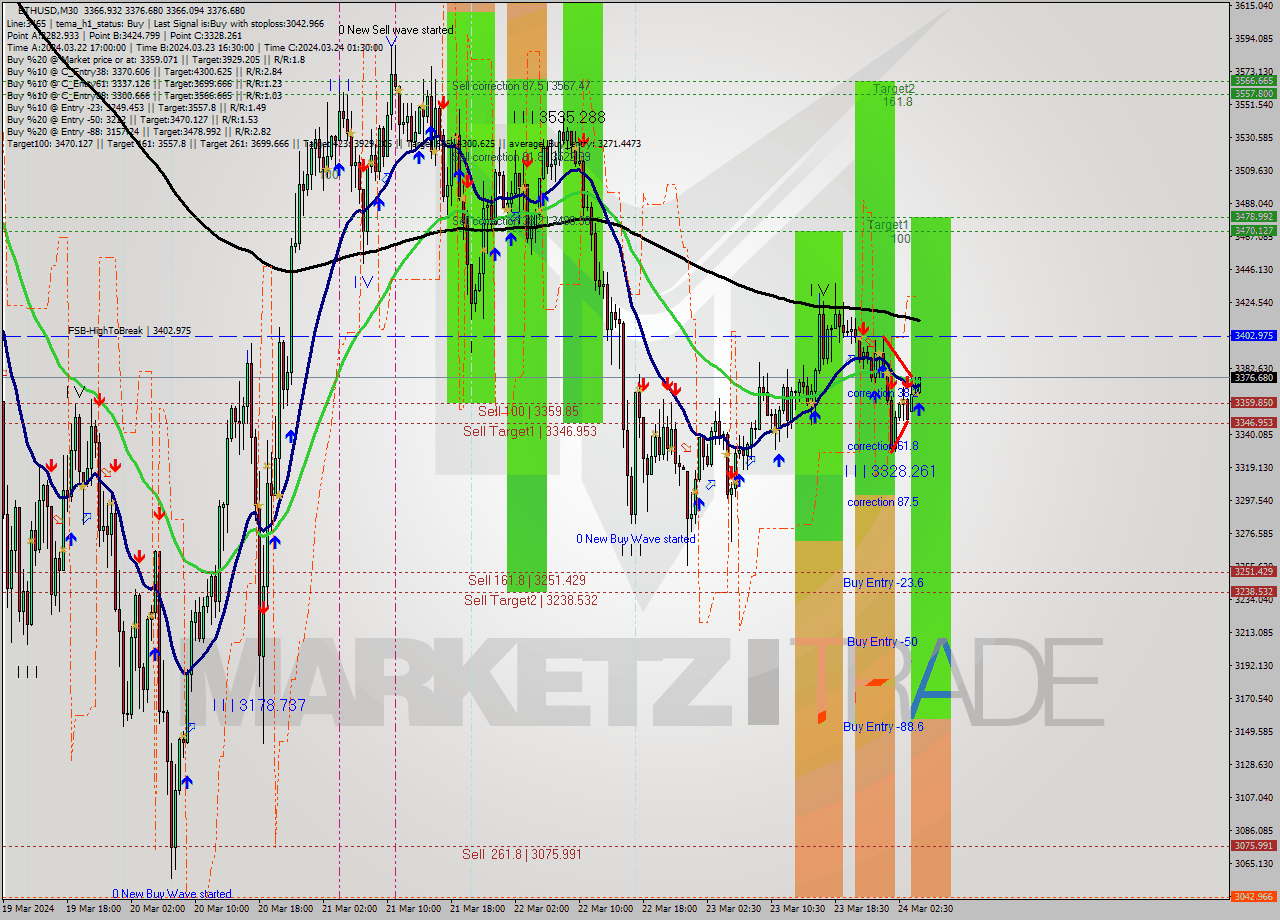Click the '23 Mar 02:30' time axis label

(734, 909)
